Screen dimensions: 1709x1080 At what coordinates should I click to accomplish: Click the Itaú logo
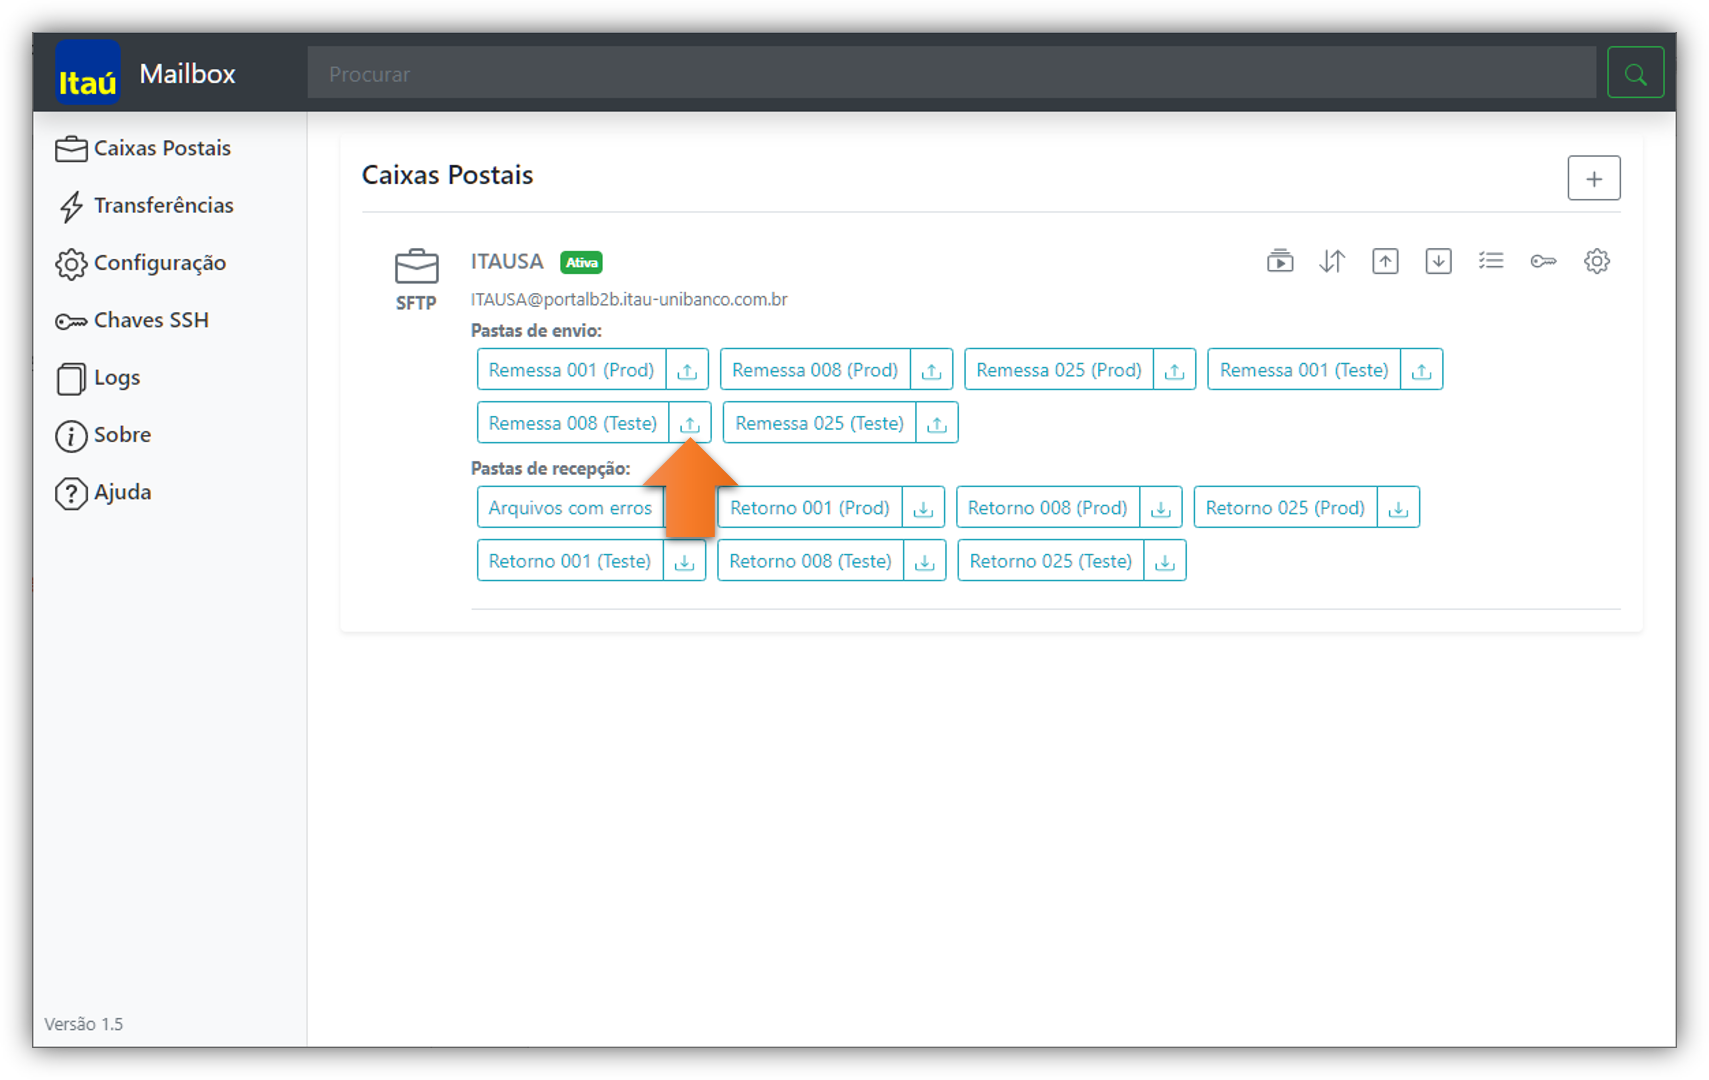coord(88,73)
